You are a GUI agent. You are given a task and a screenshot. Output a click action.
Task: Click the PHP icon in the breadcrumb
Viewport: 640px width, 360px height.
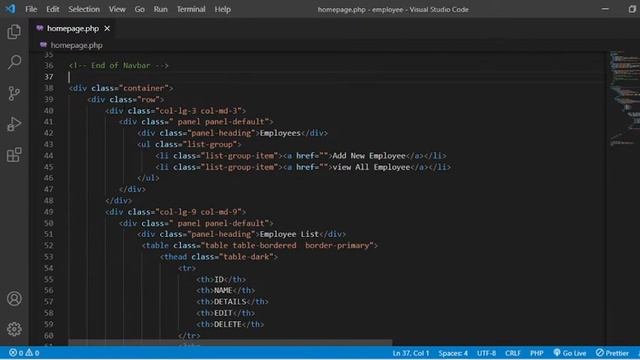pyautogui.click(x=43, y=45)
